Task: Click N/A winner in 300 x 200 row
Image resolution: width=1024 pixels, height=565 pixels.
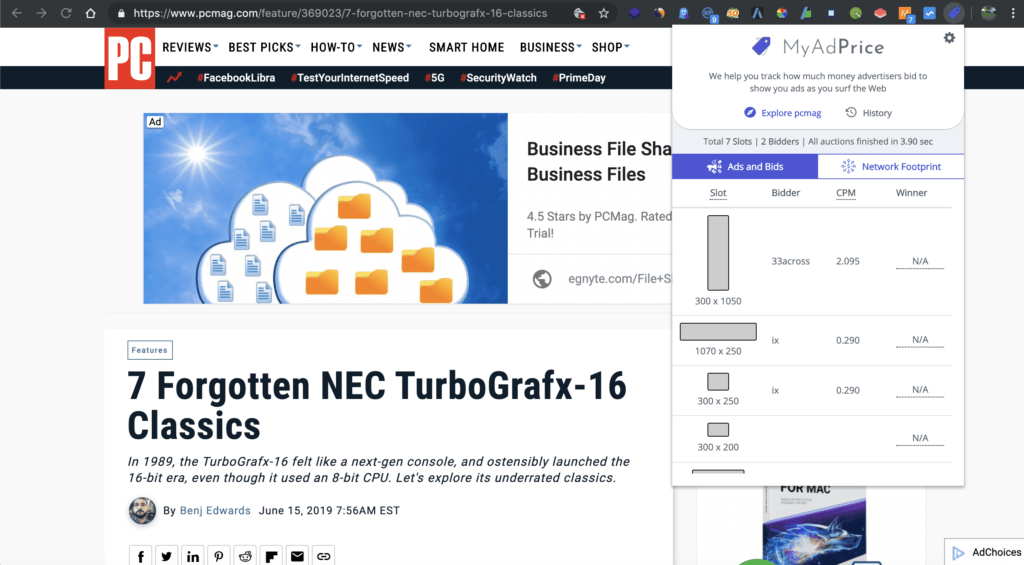Action: point(920,438)
